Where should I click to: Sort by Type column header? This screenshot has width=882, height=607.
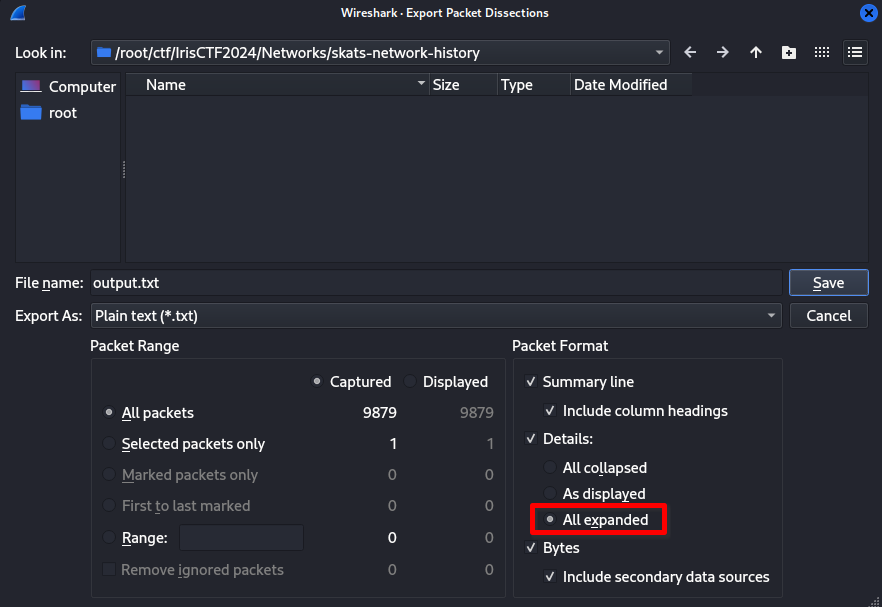[x=534, y=85]
